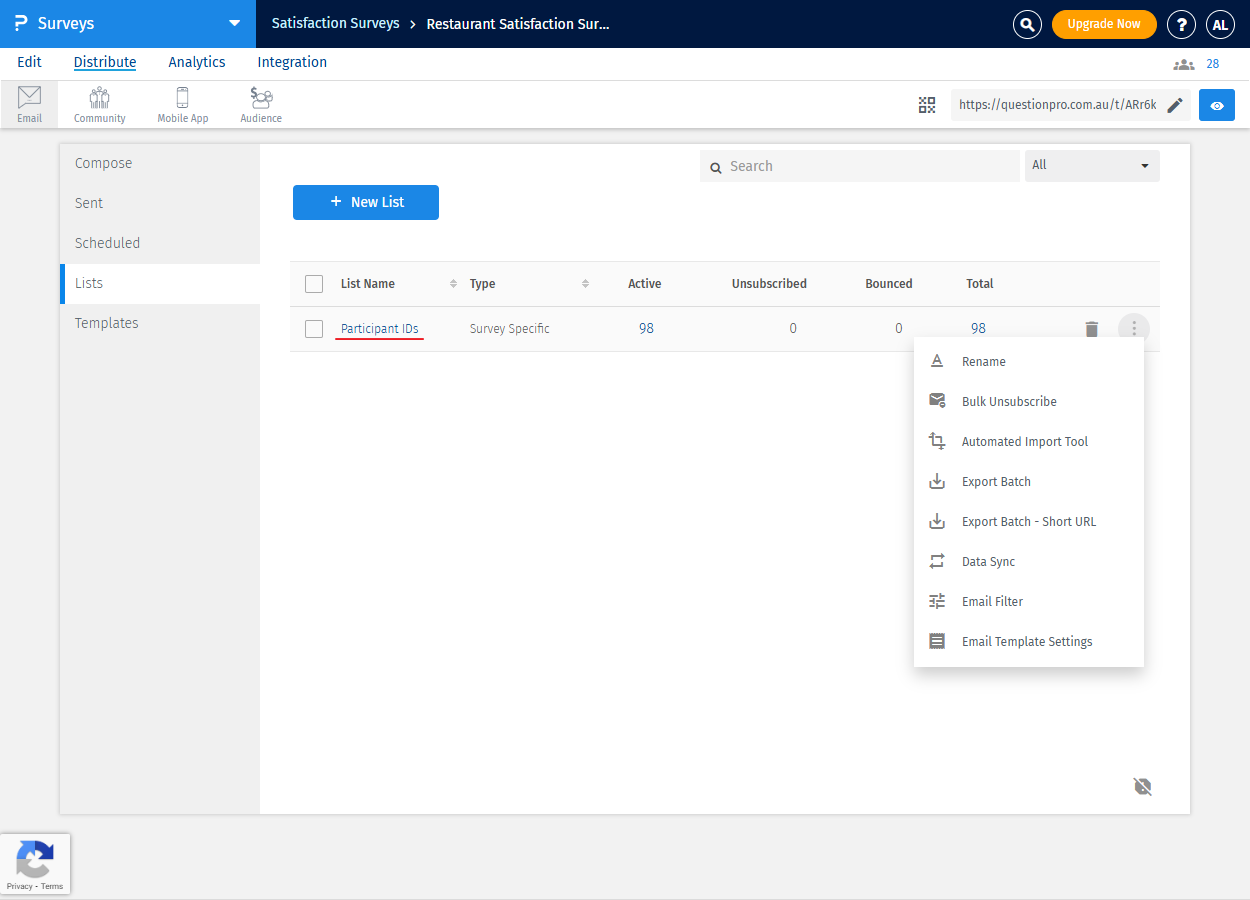Delete the Participant IDs list with trash icon
Viewport: 1250px width, 900px height.
(x=1091, y=329)
